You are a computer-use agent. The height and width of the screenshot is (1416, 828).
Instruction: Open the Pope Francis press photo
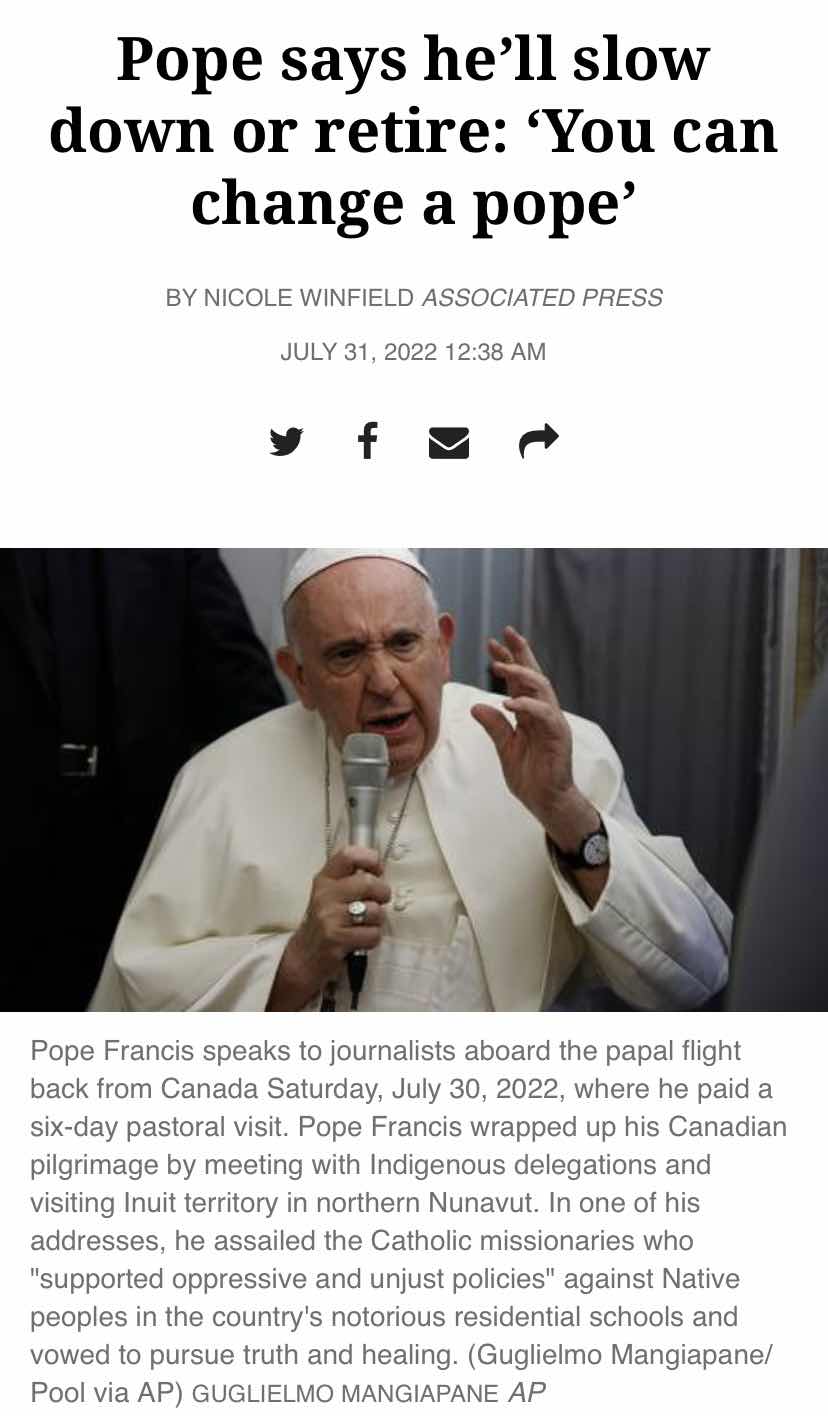pyautogui.click(x=414, y=780)
